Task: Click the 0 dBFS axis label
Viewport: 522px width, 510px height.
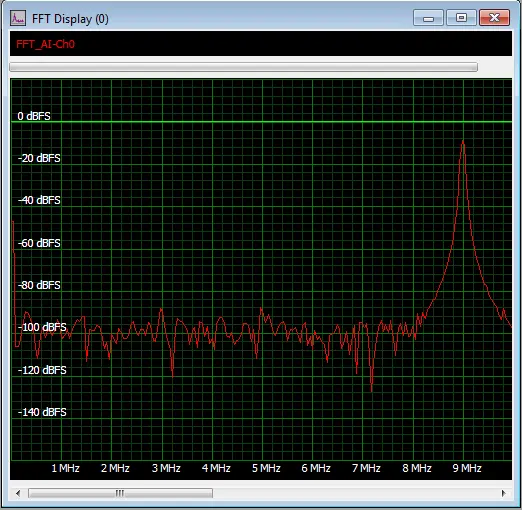Action: [34, 116]
